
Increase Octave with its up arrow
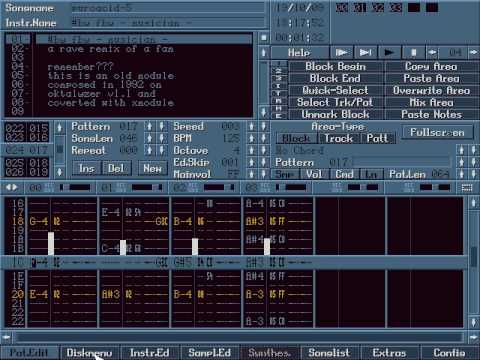[252, 150]
